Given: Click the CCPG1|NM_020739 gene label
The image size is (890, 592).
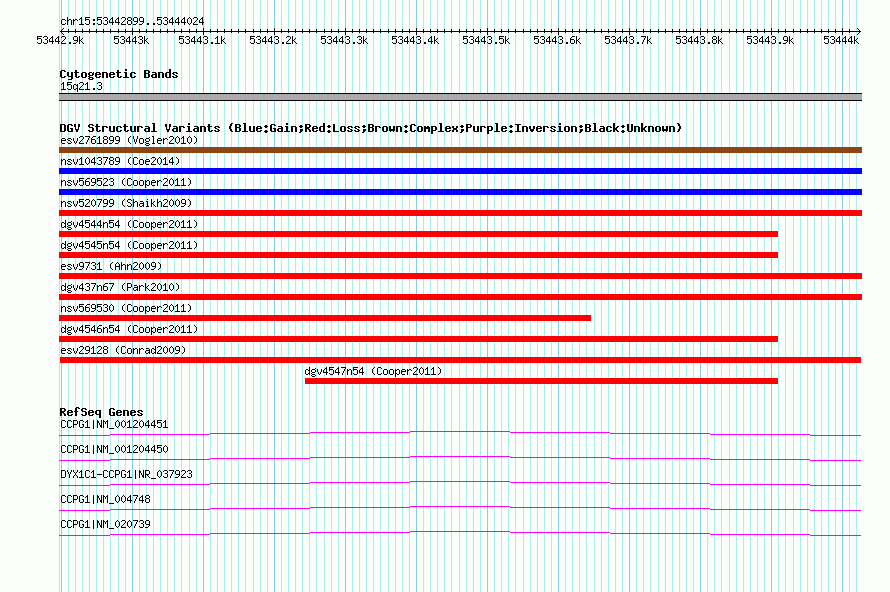Looking at the screenshot, I should (105, 524).
